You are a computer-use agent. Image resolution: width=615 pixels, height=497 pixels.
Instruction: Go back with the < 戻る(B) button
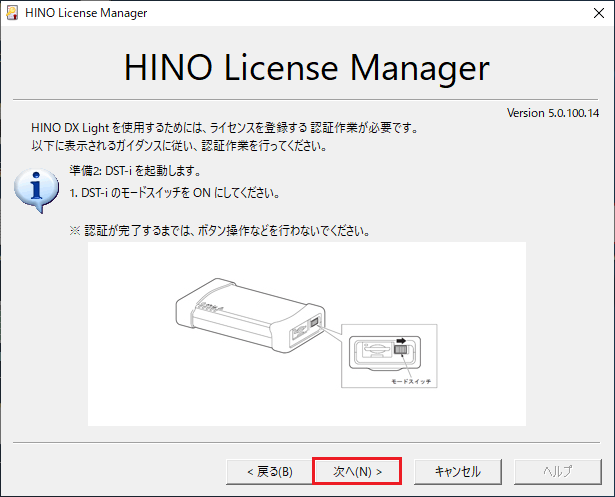pyautogui.click(x=269, y=471)
